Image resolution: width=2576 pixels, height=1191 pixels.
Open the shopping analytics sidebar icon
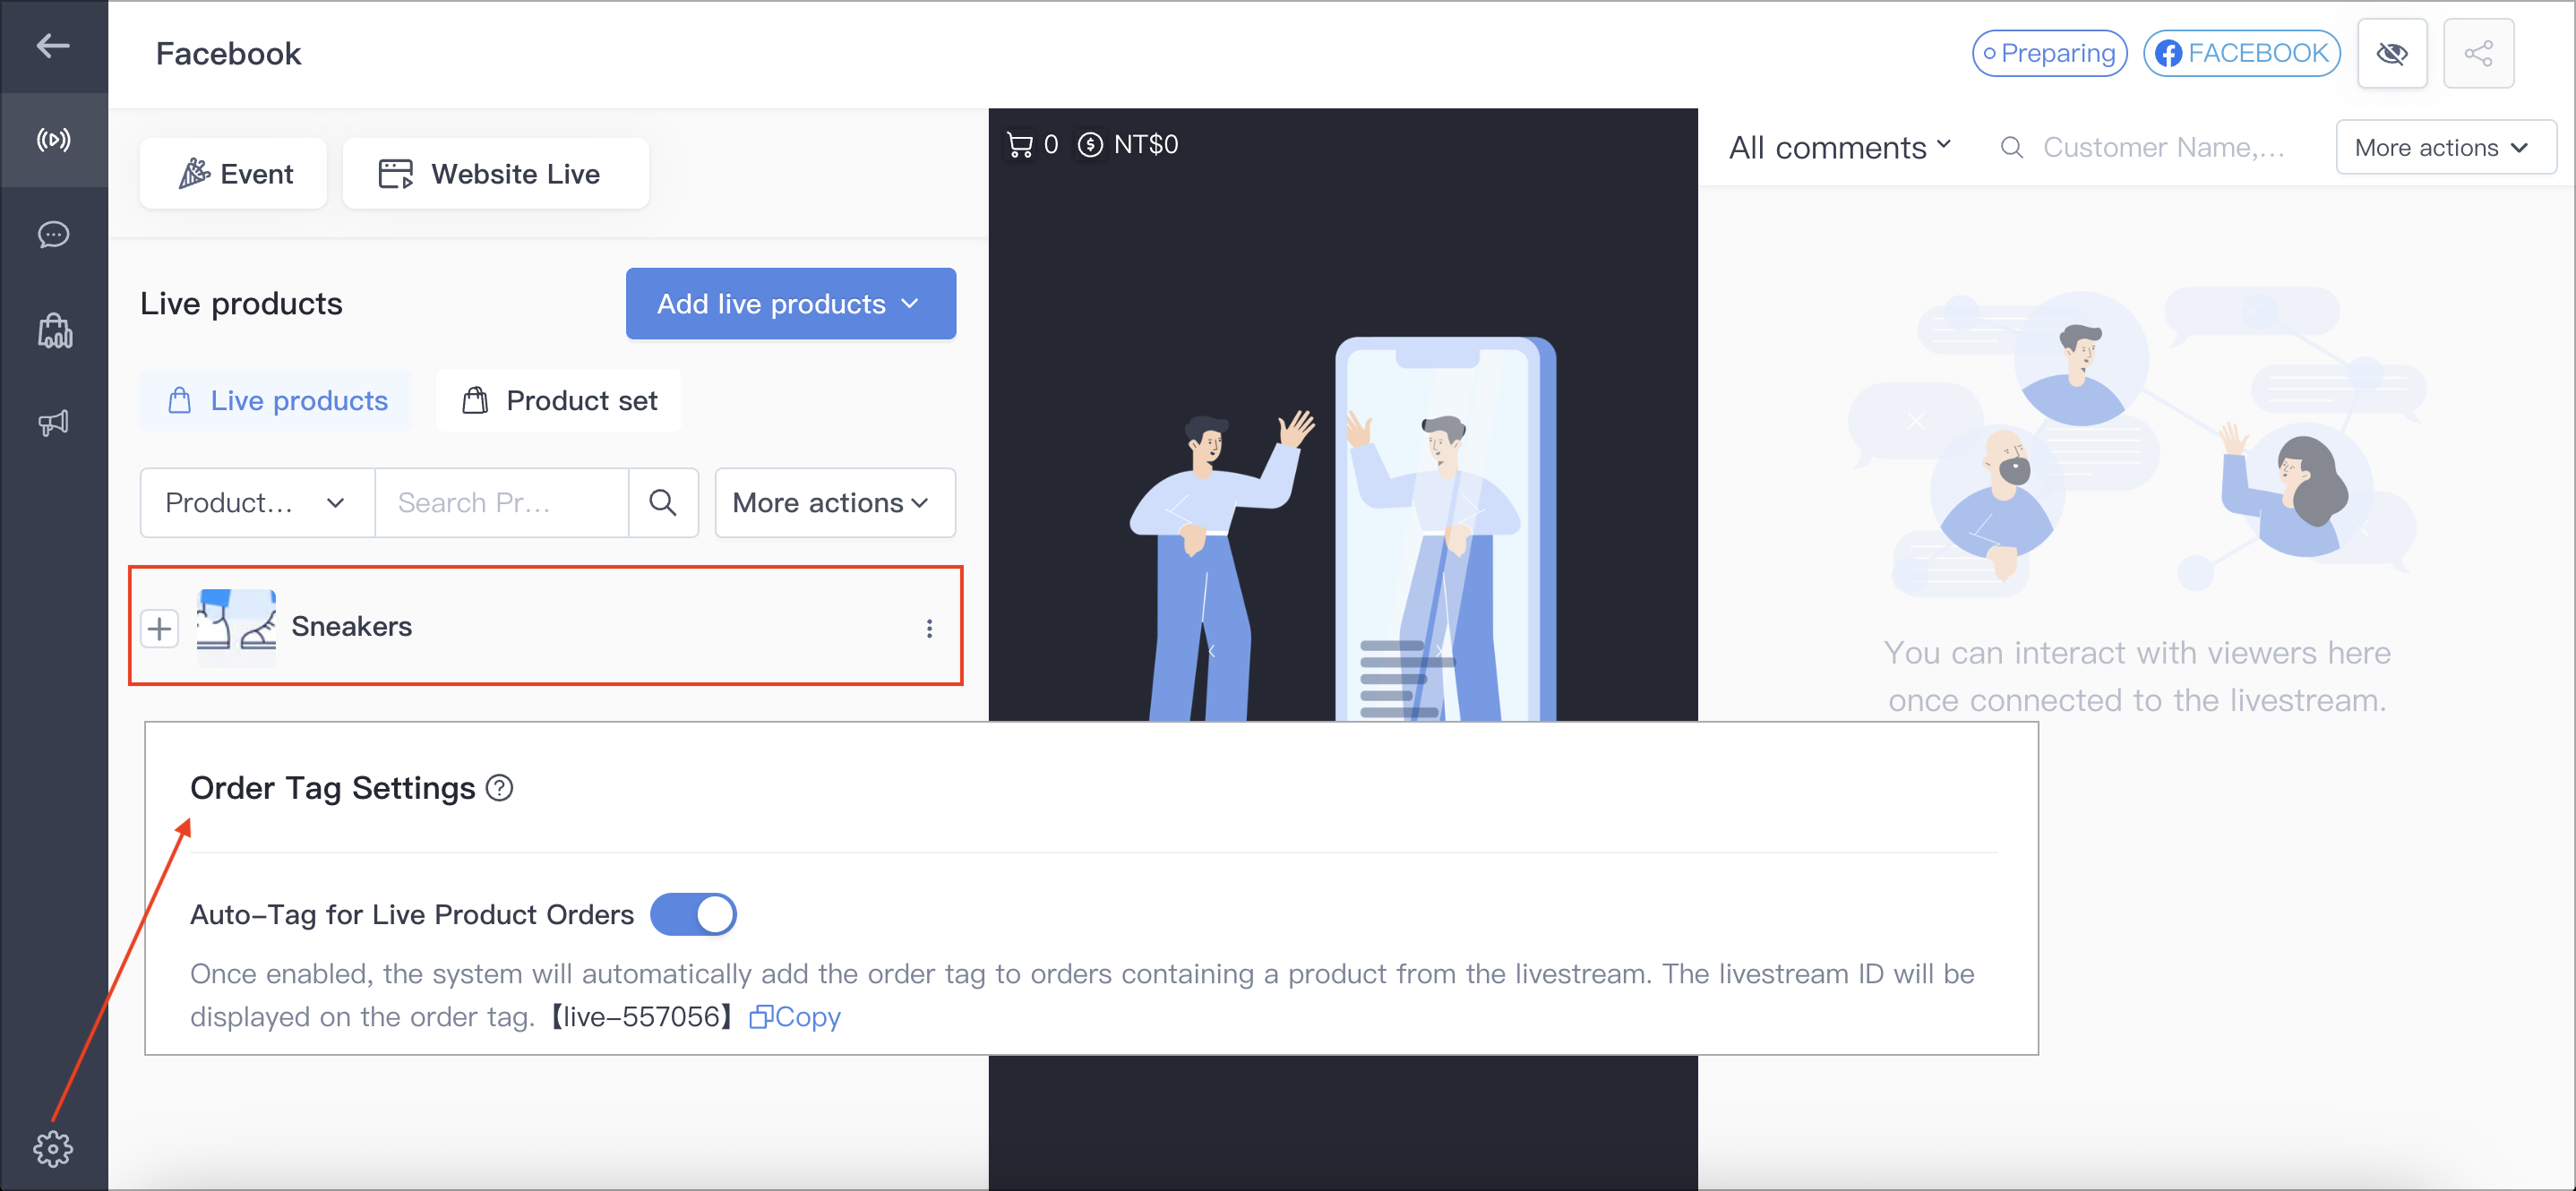(54, 329)
